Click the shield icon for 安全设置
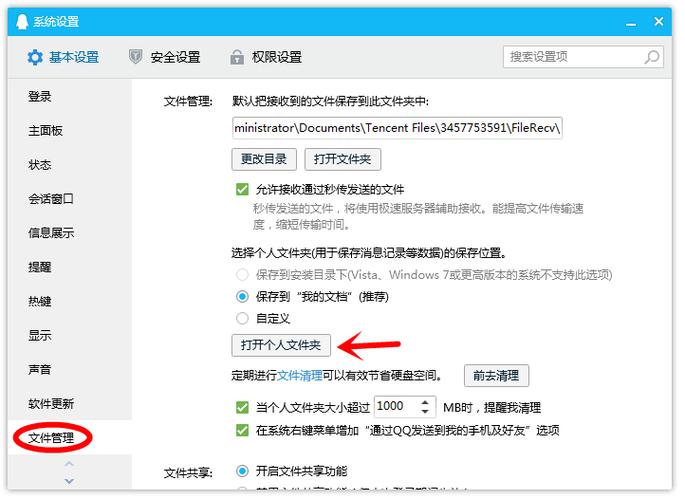 coord(135,56)
